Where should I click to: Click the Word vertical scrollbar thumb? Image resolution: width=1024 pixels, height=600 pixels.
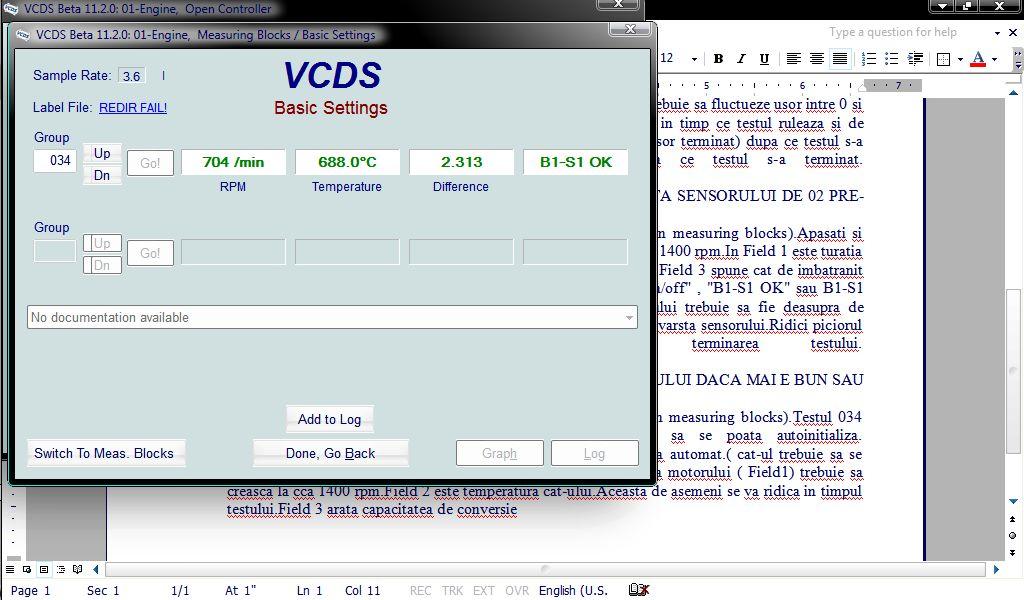pyautogui.click(x=1013, y=372)
